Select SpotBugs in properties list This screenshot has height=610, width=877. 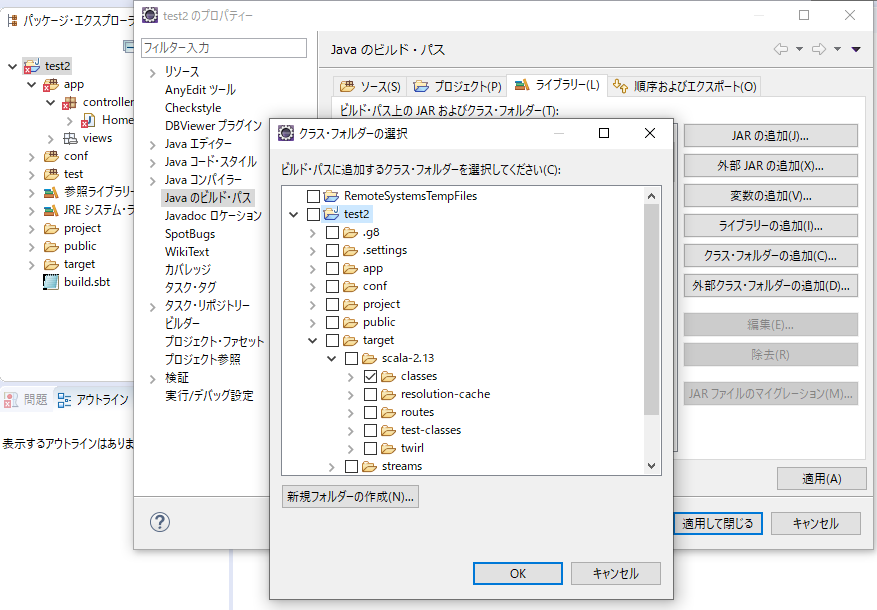coord(190,234)
